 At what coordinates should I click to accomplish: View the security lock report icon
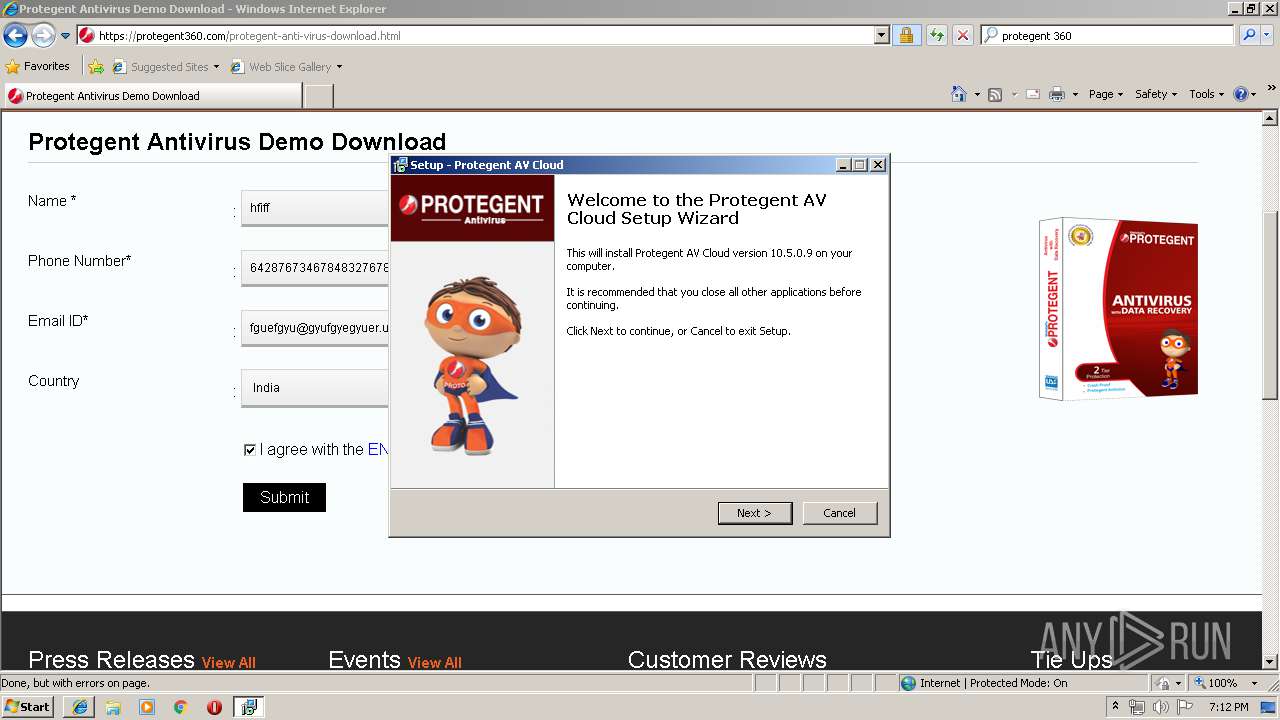click(906, 35)
